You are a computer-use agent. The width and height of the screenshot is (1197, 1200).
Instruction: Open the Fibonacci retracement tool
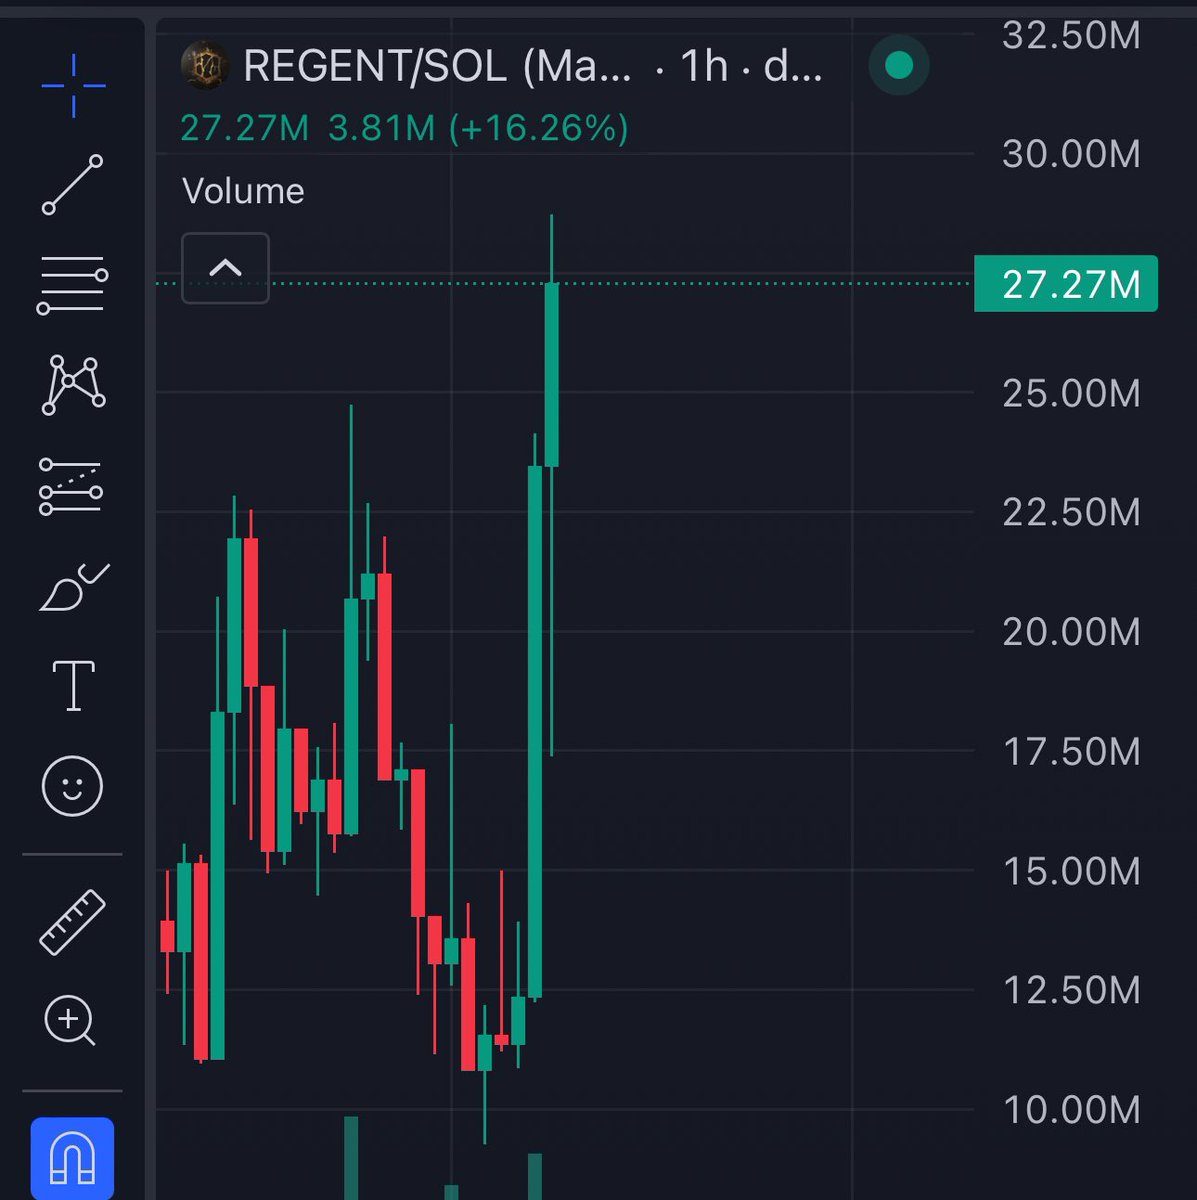[72, 285]
